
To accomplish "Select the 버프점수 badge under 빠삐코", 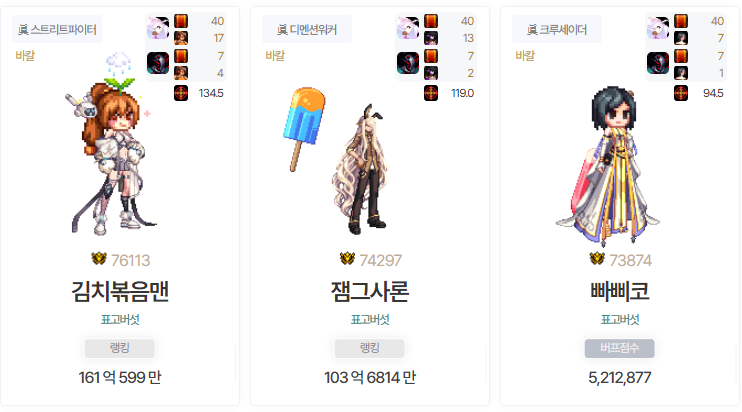I will 619,348.
